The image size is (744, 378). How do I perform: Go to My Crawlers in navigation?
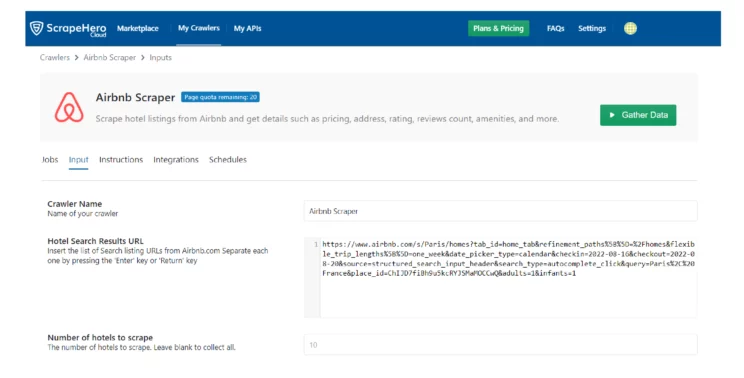[199, 28]
